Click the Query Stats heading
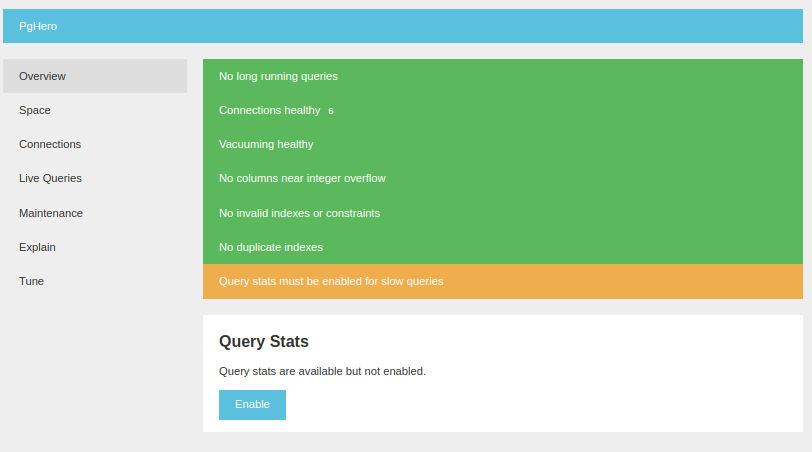Image resolution: width=812 pixels, height=452 pixels. pyautogui.click(x=264, y=342)
